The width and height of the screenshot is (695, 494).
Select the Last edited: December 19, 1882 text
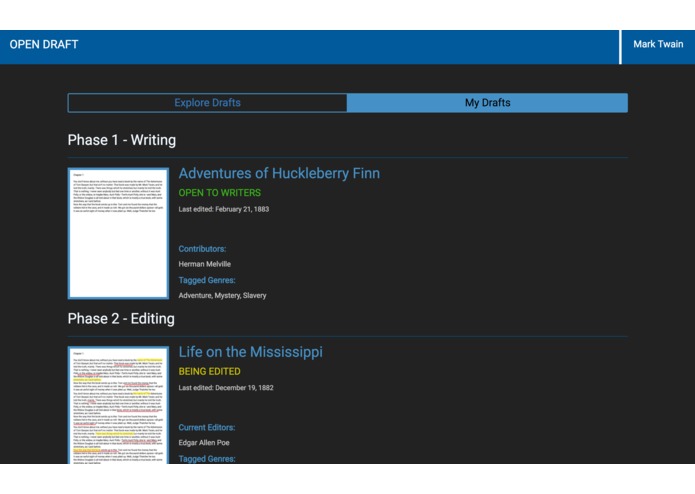(226, 388)
